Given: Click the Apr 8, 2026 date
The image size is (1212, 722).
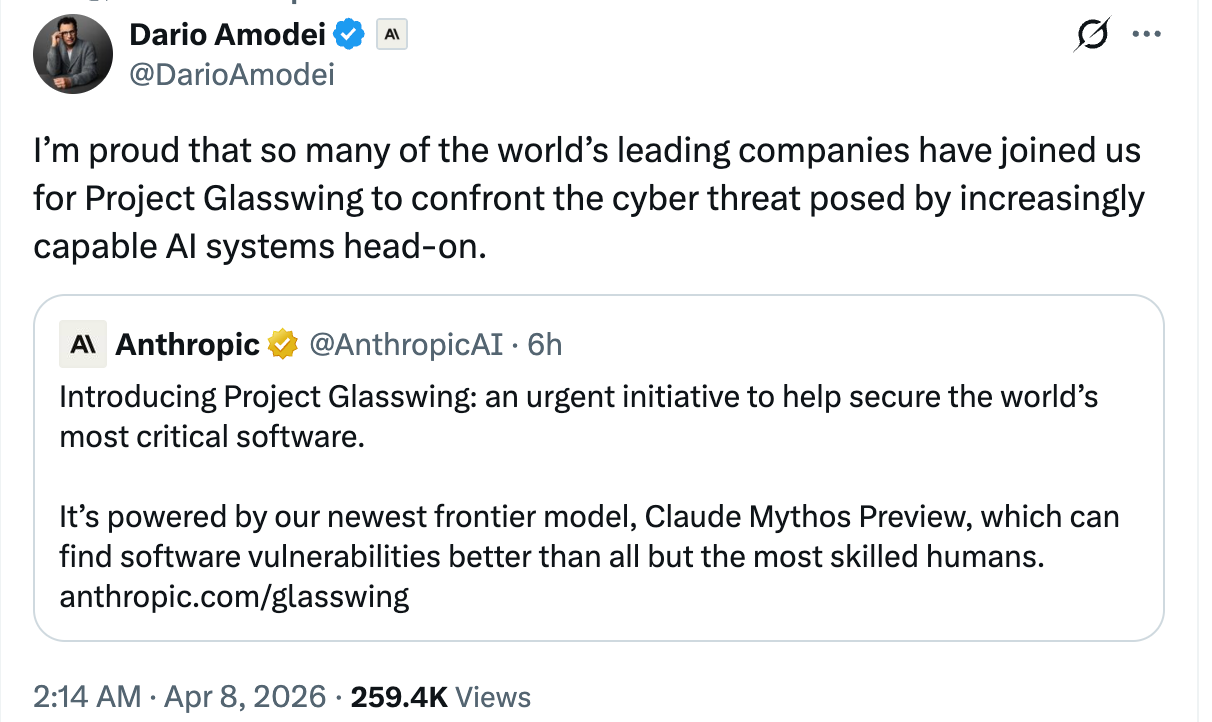Looking at the screenshot, I should [245, 697].
